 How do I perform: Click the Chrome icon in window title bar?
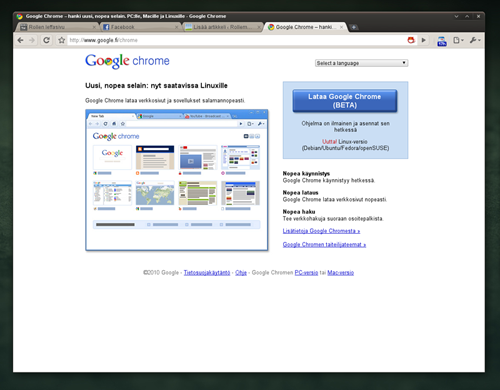tap(20, 16)
